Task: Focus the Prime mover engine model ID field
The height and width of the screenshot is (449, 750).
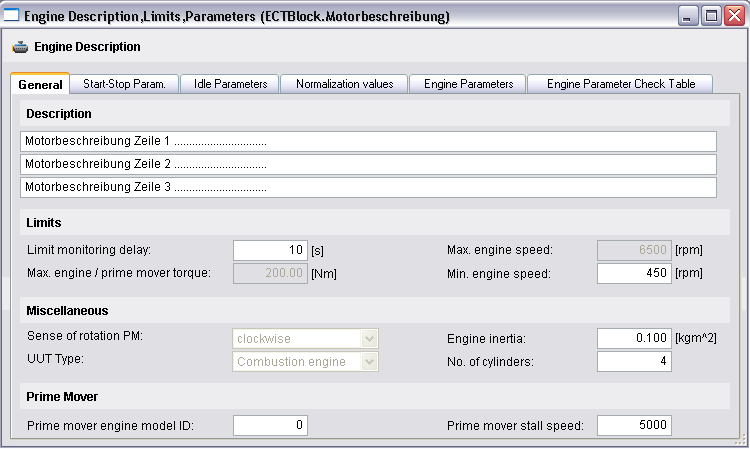Action: (270, 426)
